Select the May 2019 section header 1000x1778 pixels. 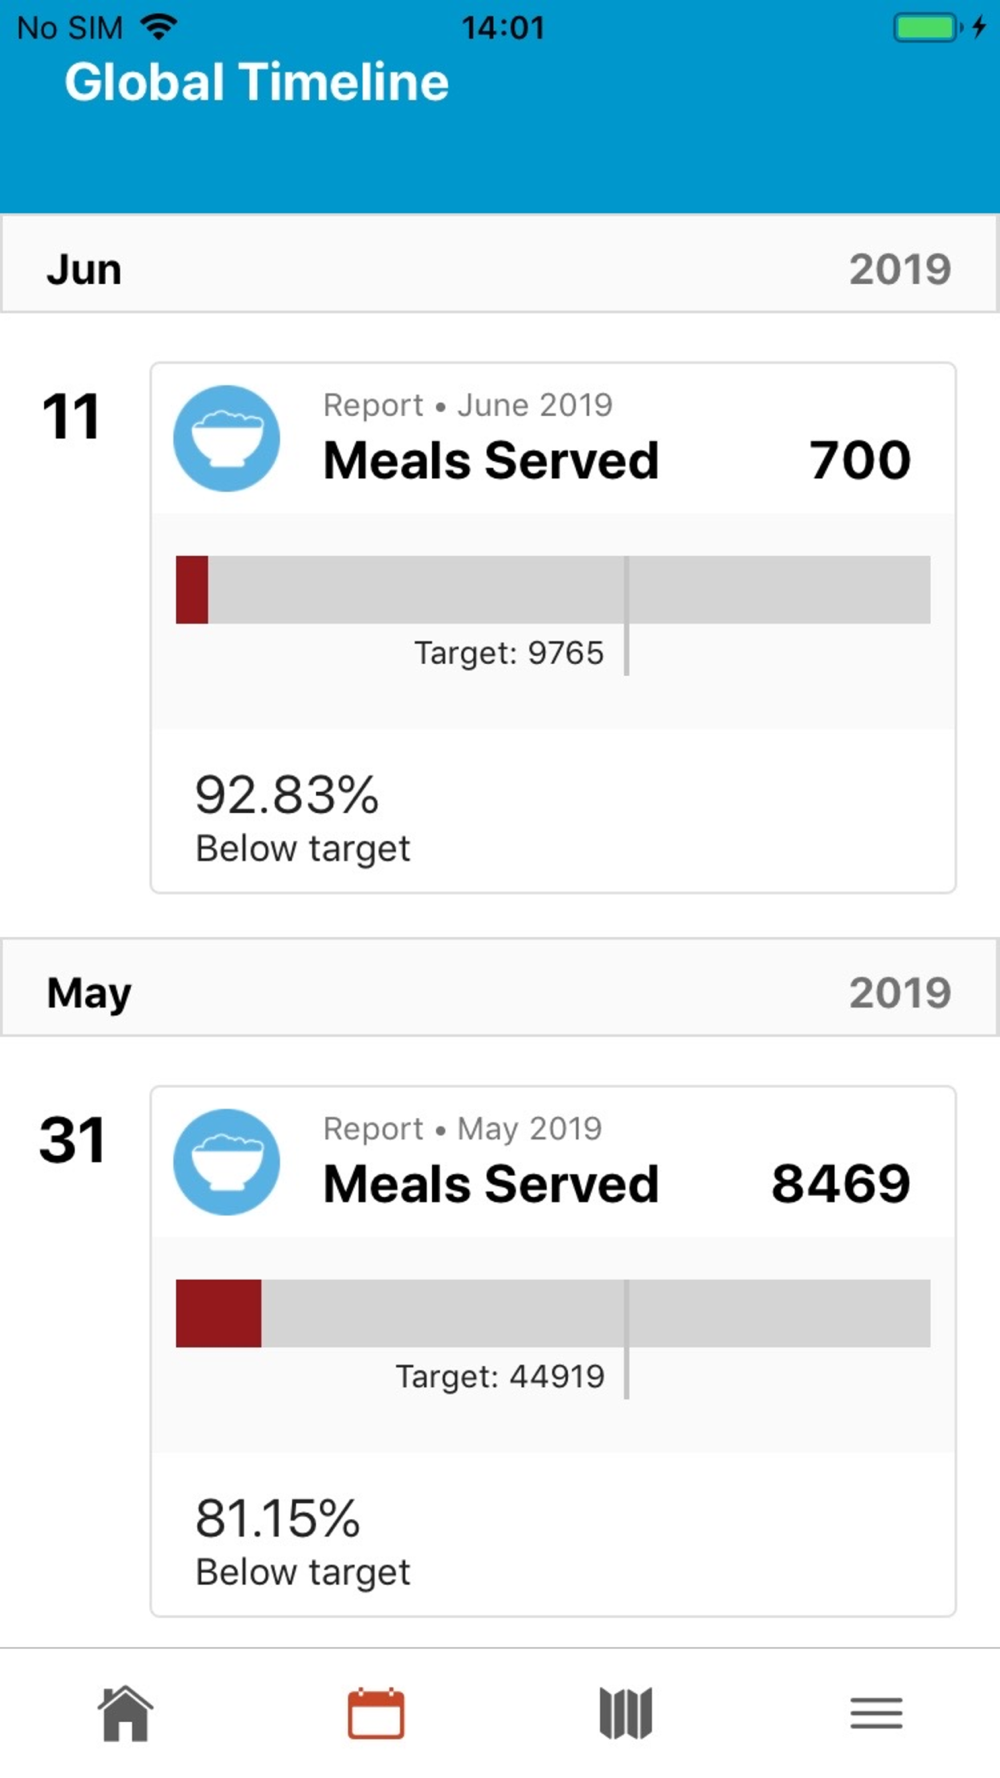coord(500,990)
